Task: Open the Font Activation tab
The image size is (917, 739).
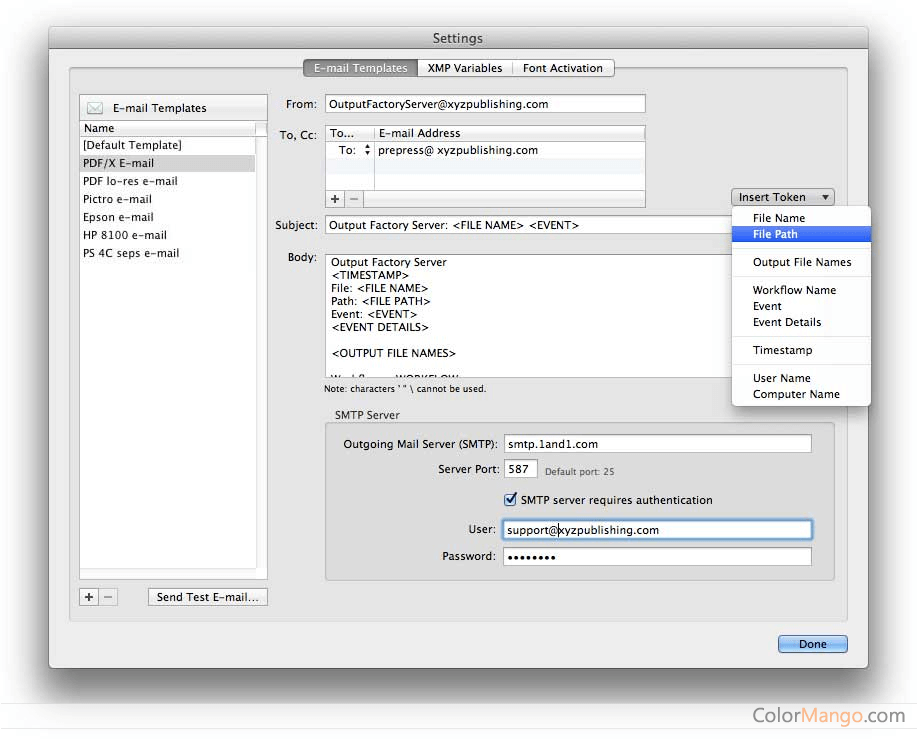Action: (x=563, y=68)
